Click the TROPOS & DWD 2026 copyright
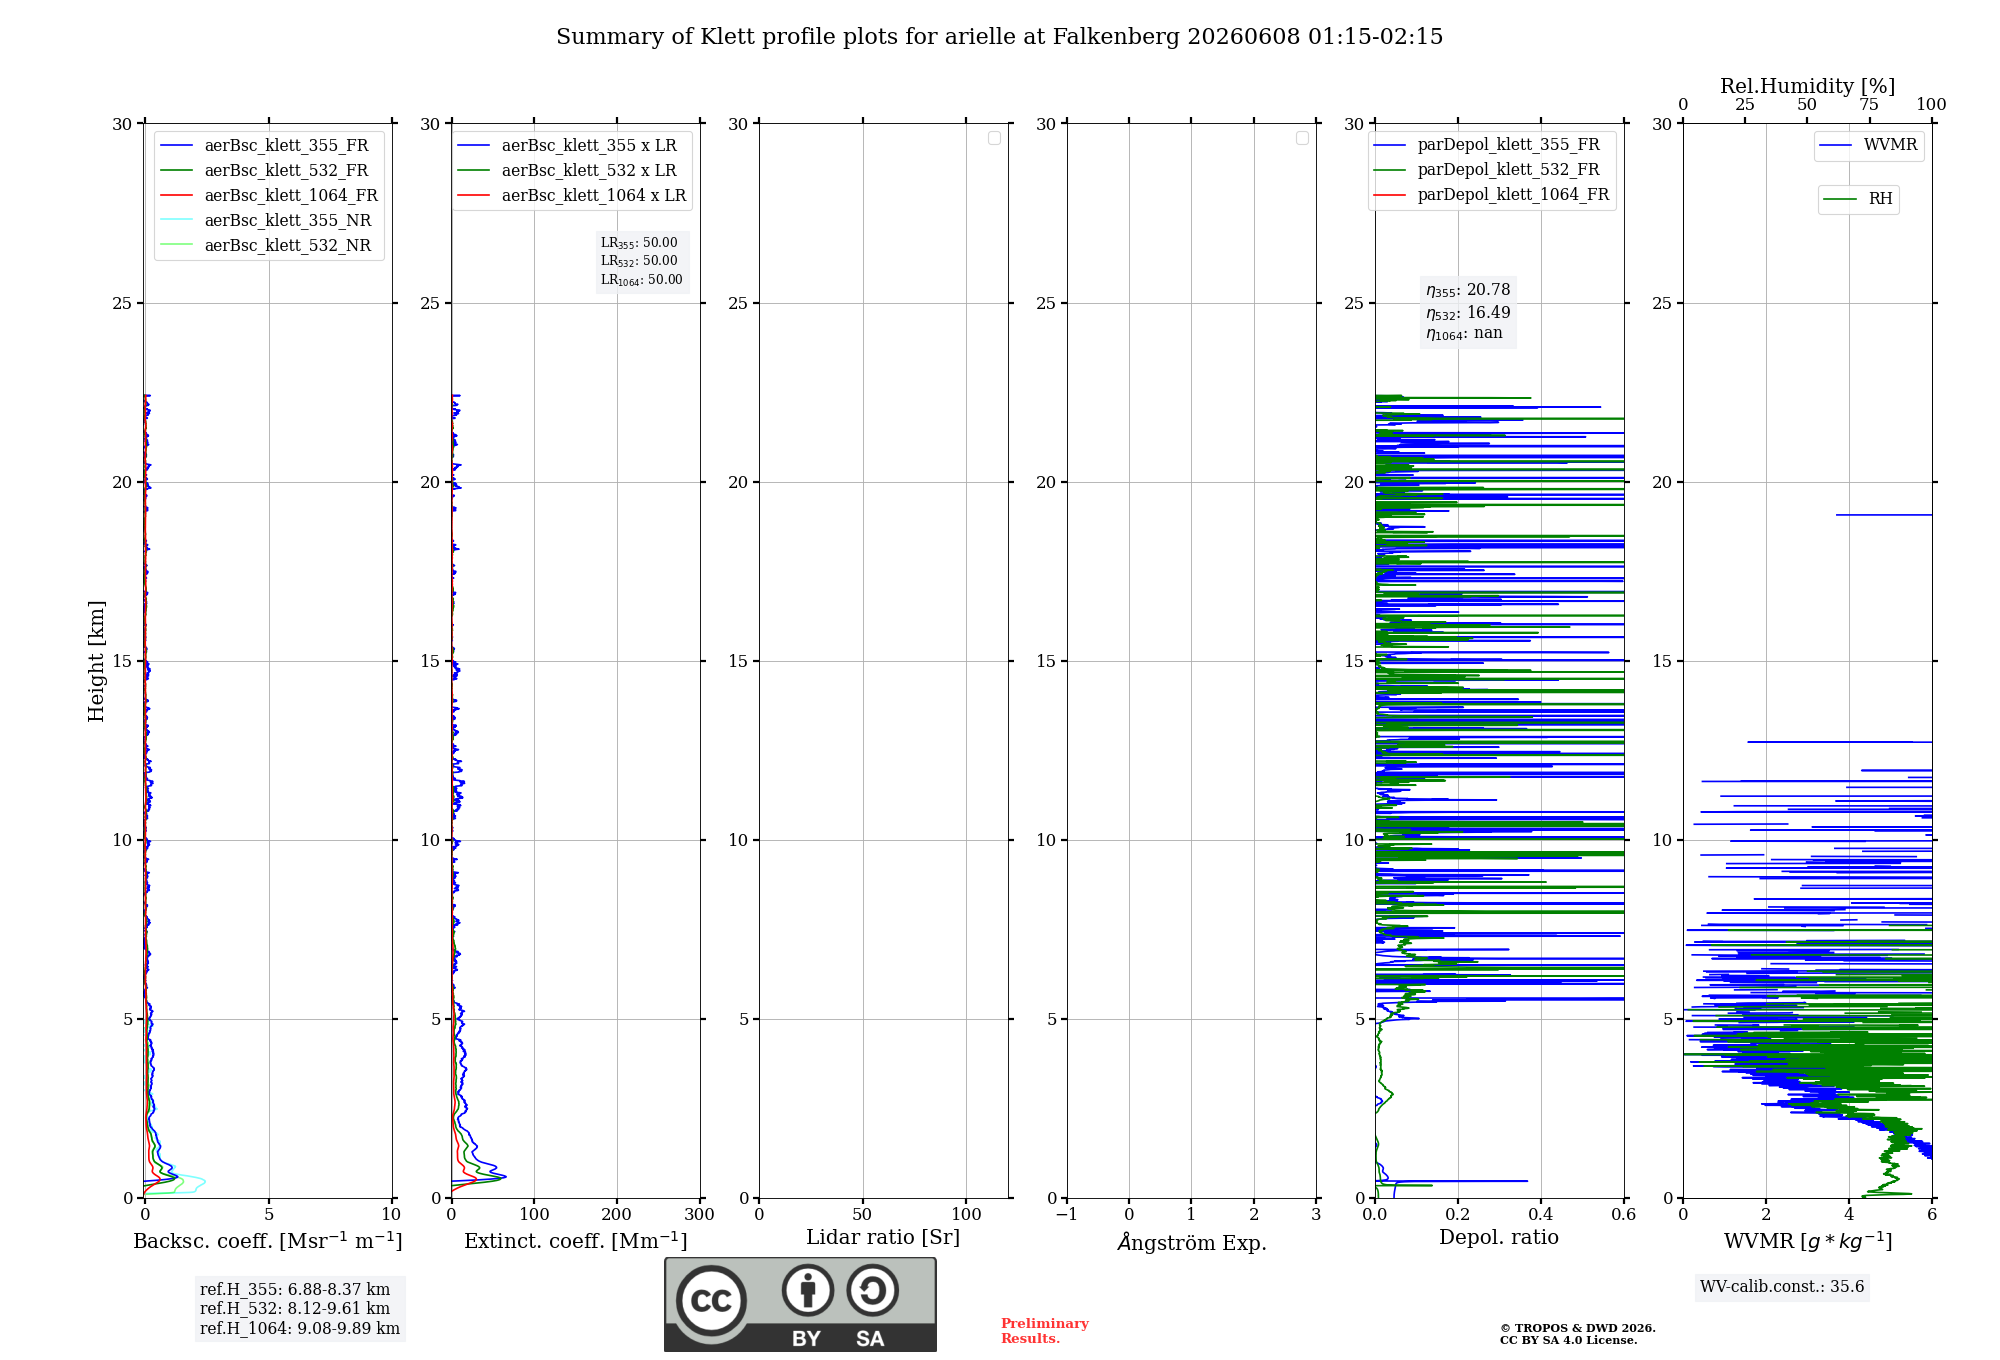The image size is (2000, 1360). [x=1578, y=1328]
